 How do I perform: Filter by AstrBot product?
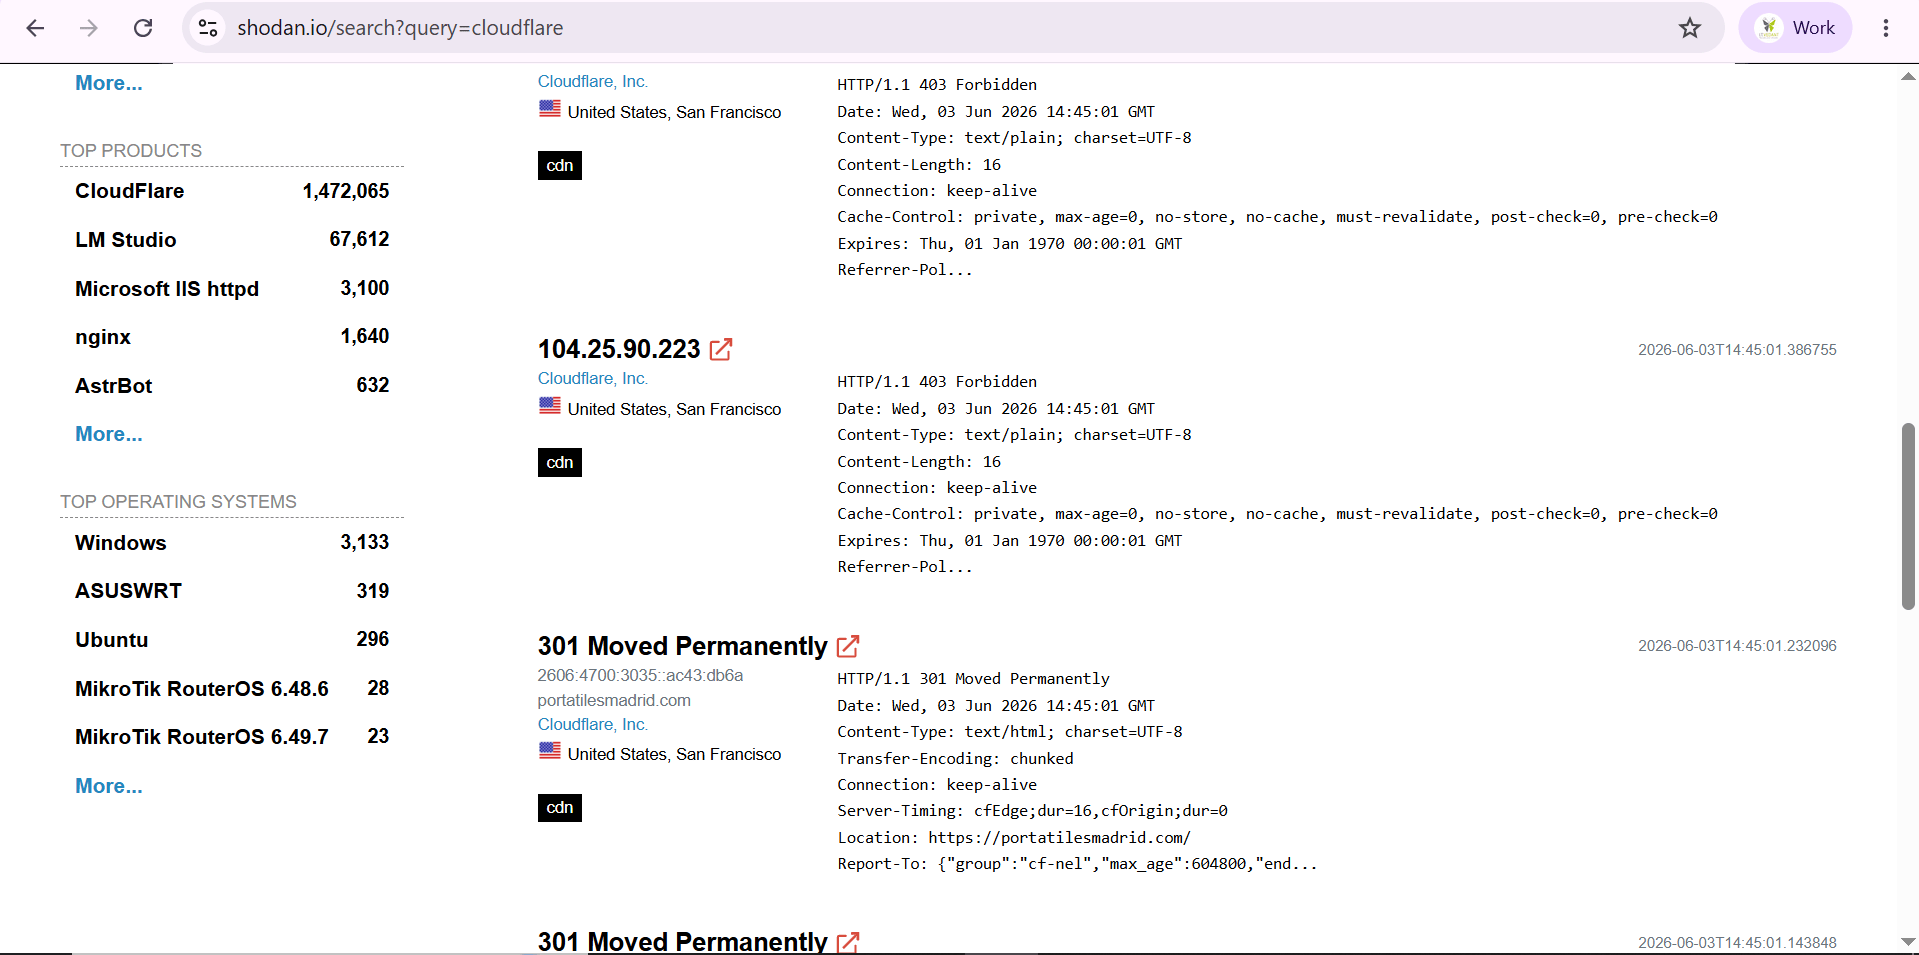click(x=114, y=386)
